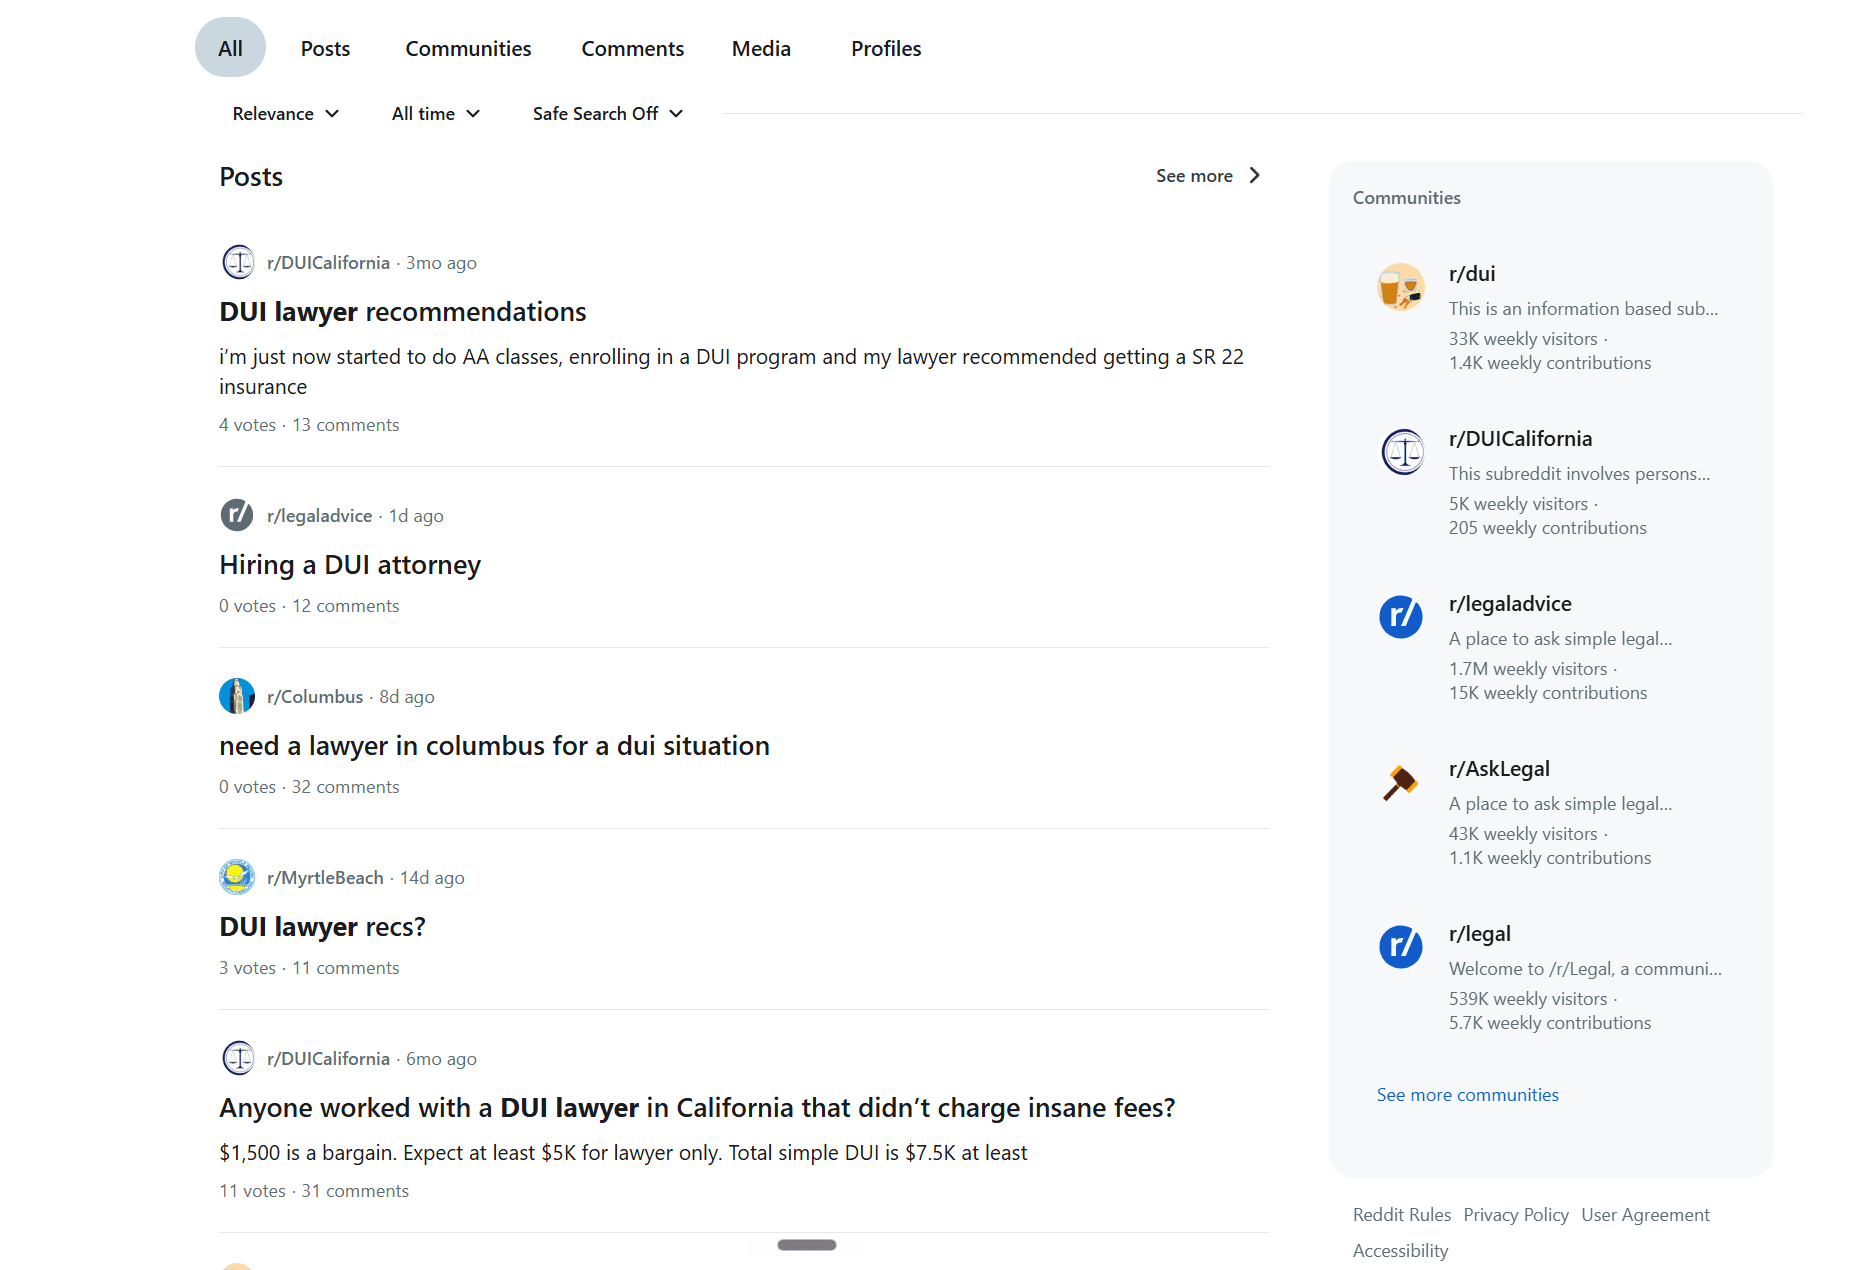The image size is (1873, 1270).
Task: Click r/legaladvice name on 1d ago post
Action: [x=319, y=516]
